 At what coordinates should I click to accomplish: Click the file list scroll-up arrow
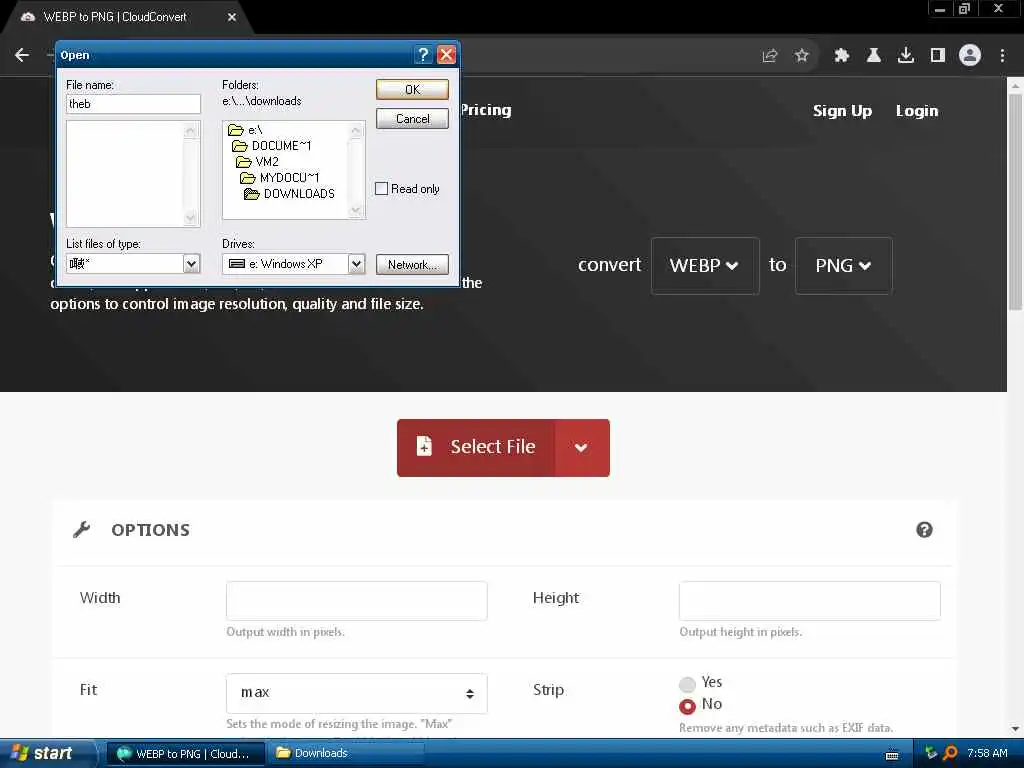(191, 131)
